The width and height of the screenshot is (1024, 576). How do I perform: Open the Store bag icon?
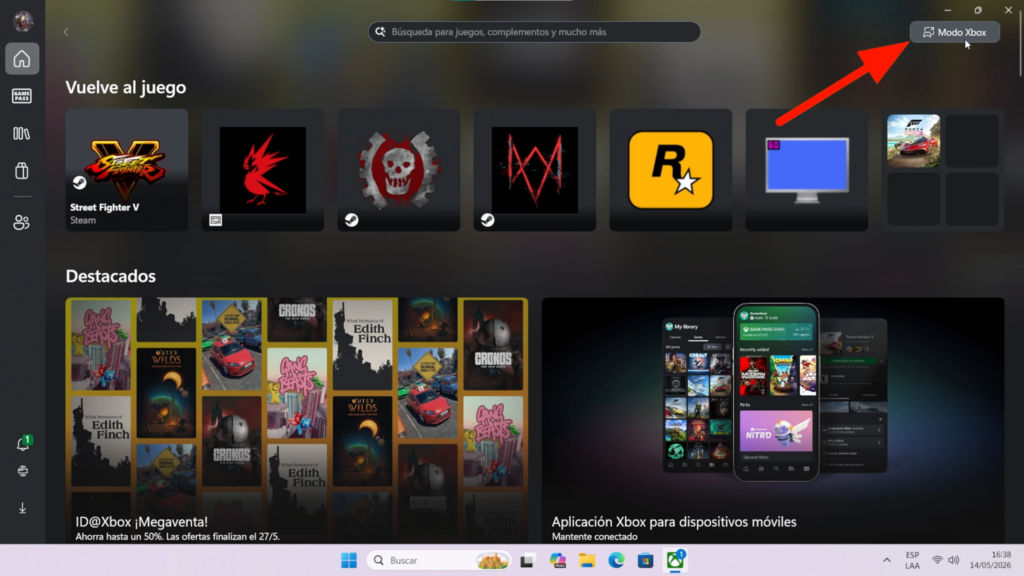pyautogui.click(x=22, y=171)
